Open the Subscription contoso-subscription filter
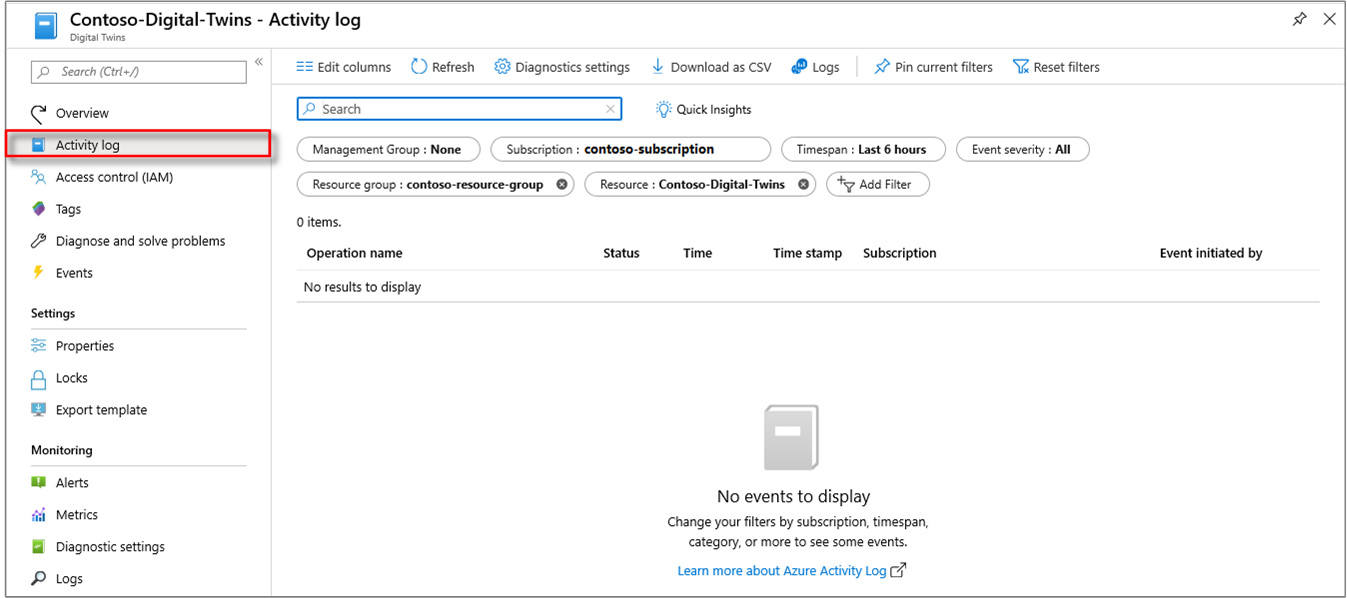Screen dimensions: 1347x598 tap(630, 149)
